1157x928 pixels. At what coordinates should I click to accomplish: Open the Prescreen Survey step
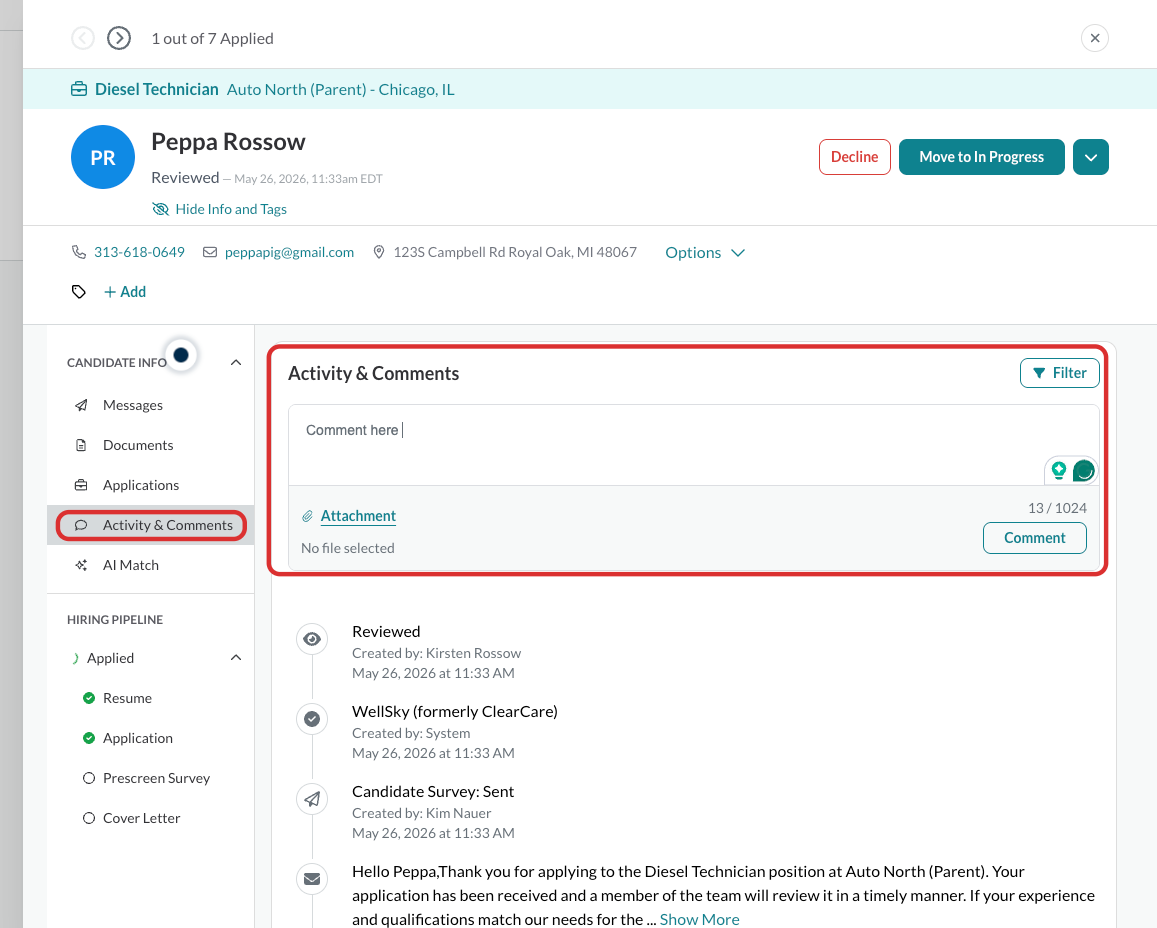click(x=156, y=778)
